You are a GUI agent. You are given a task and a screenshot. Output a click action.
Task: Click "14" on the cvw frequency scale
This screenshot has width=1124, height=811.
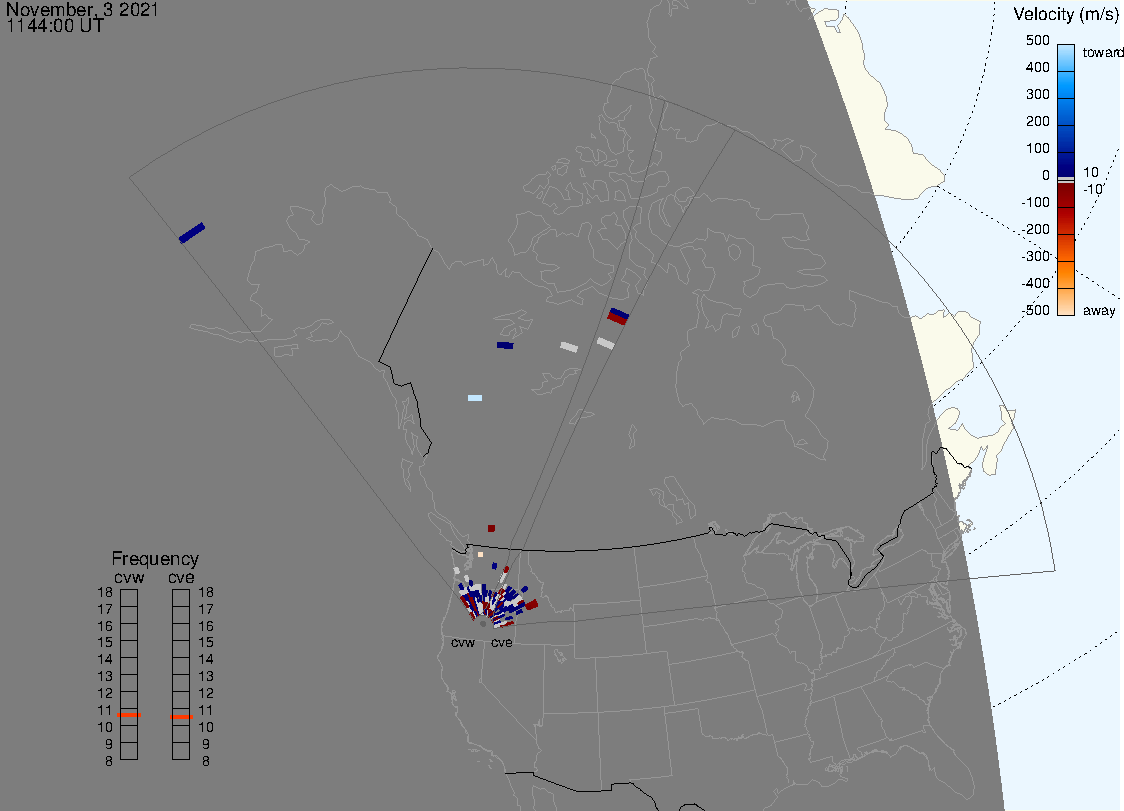tap(105, 660)
